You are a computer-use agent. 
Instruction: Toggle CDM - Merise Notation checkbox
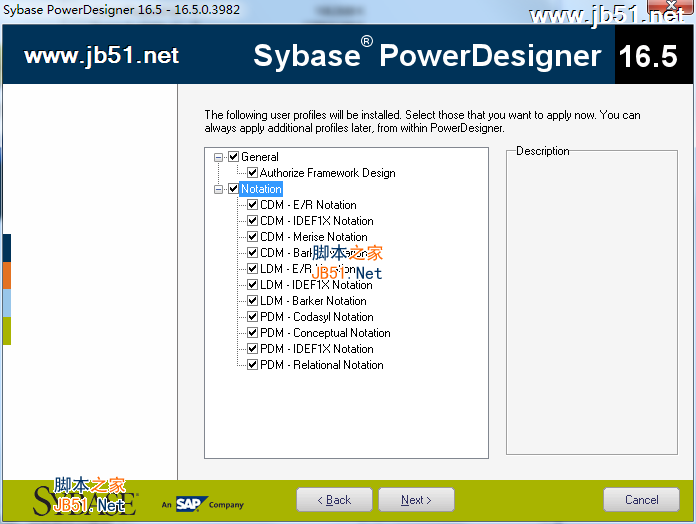click(252, 236)
